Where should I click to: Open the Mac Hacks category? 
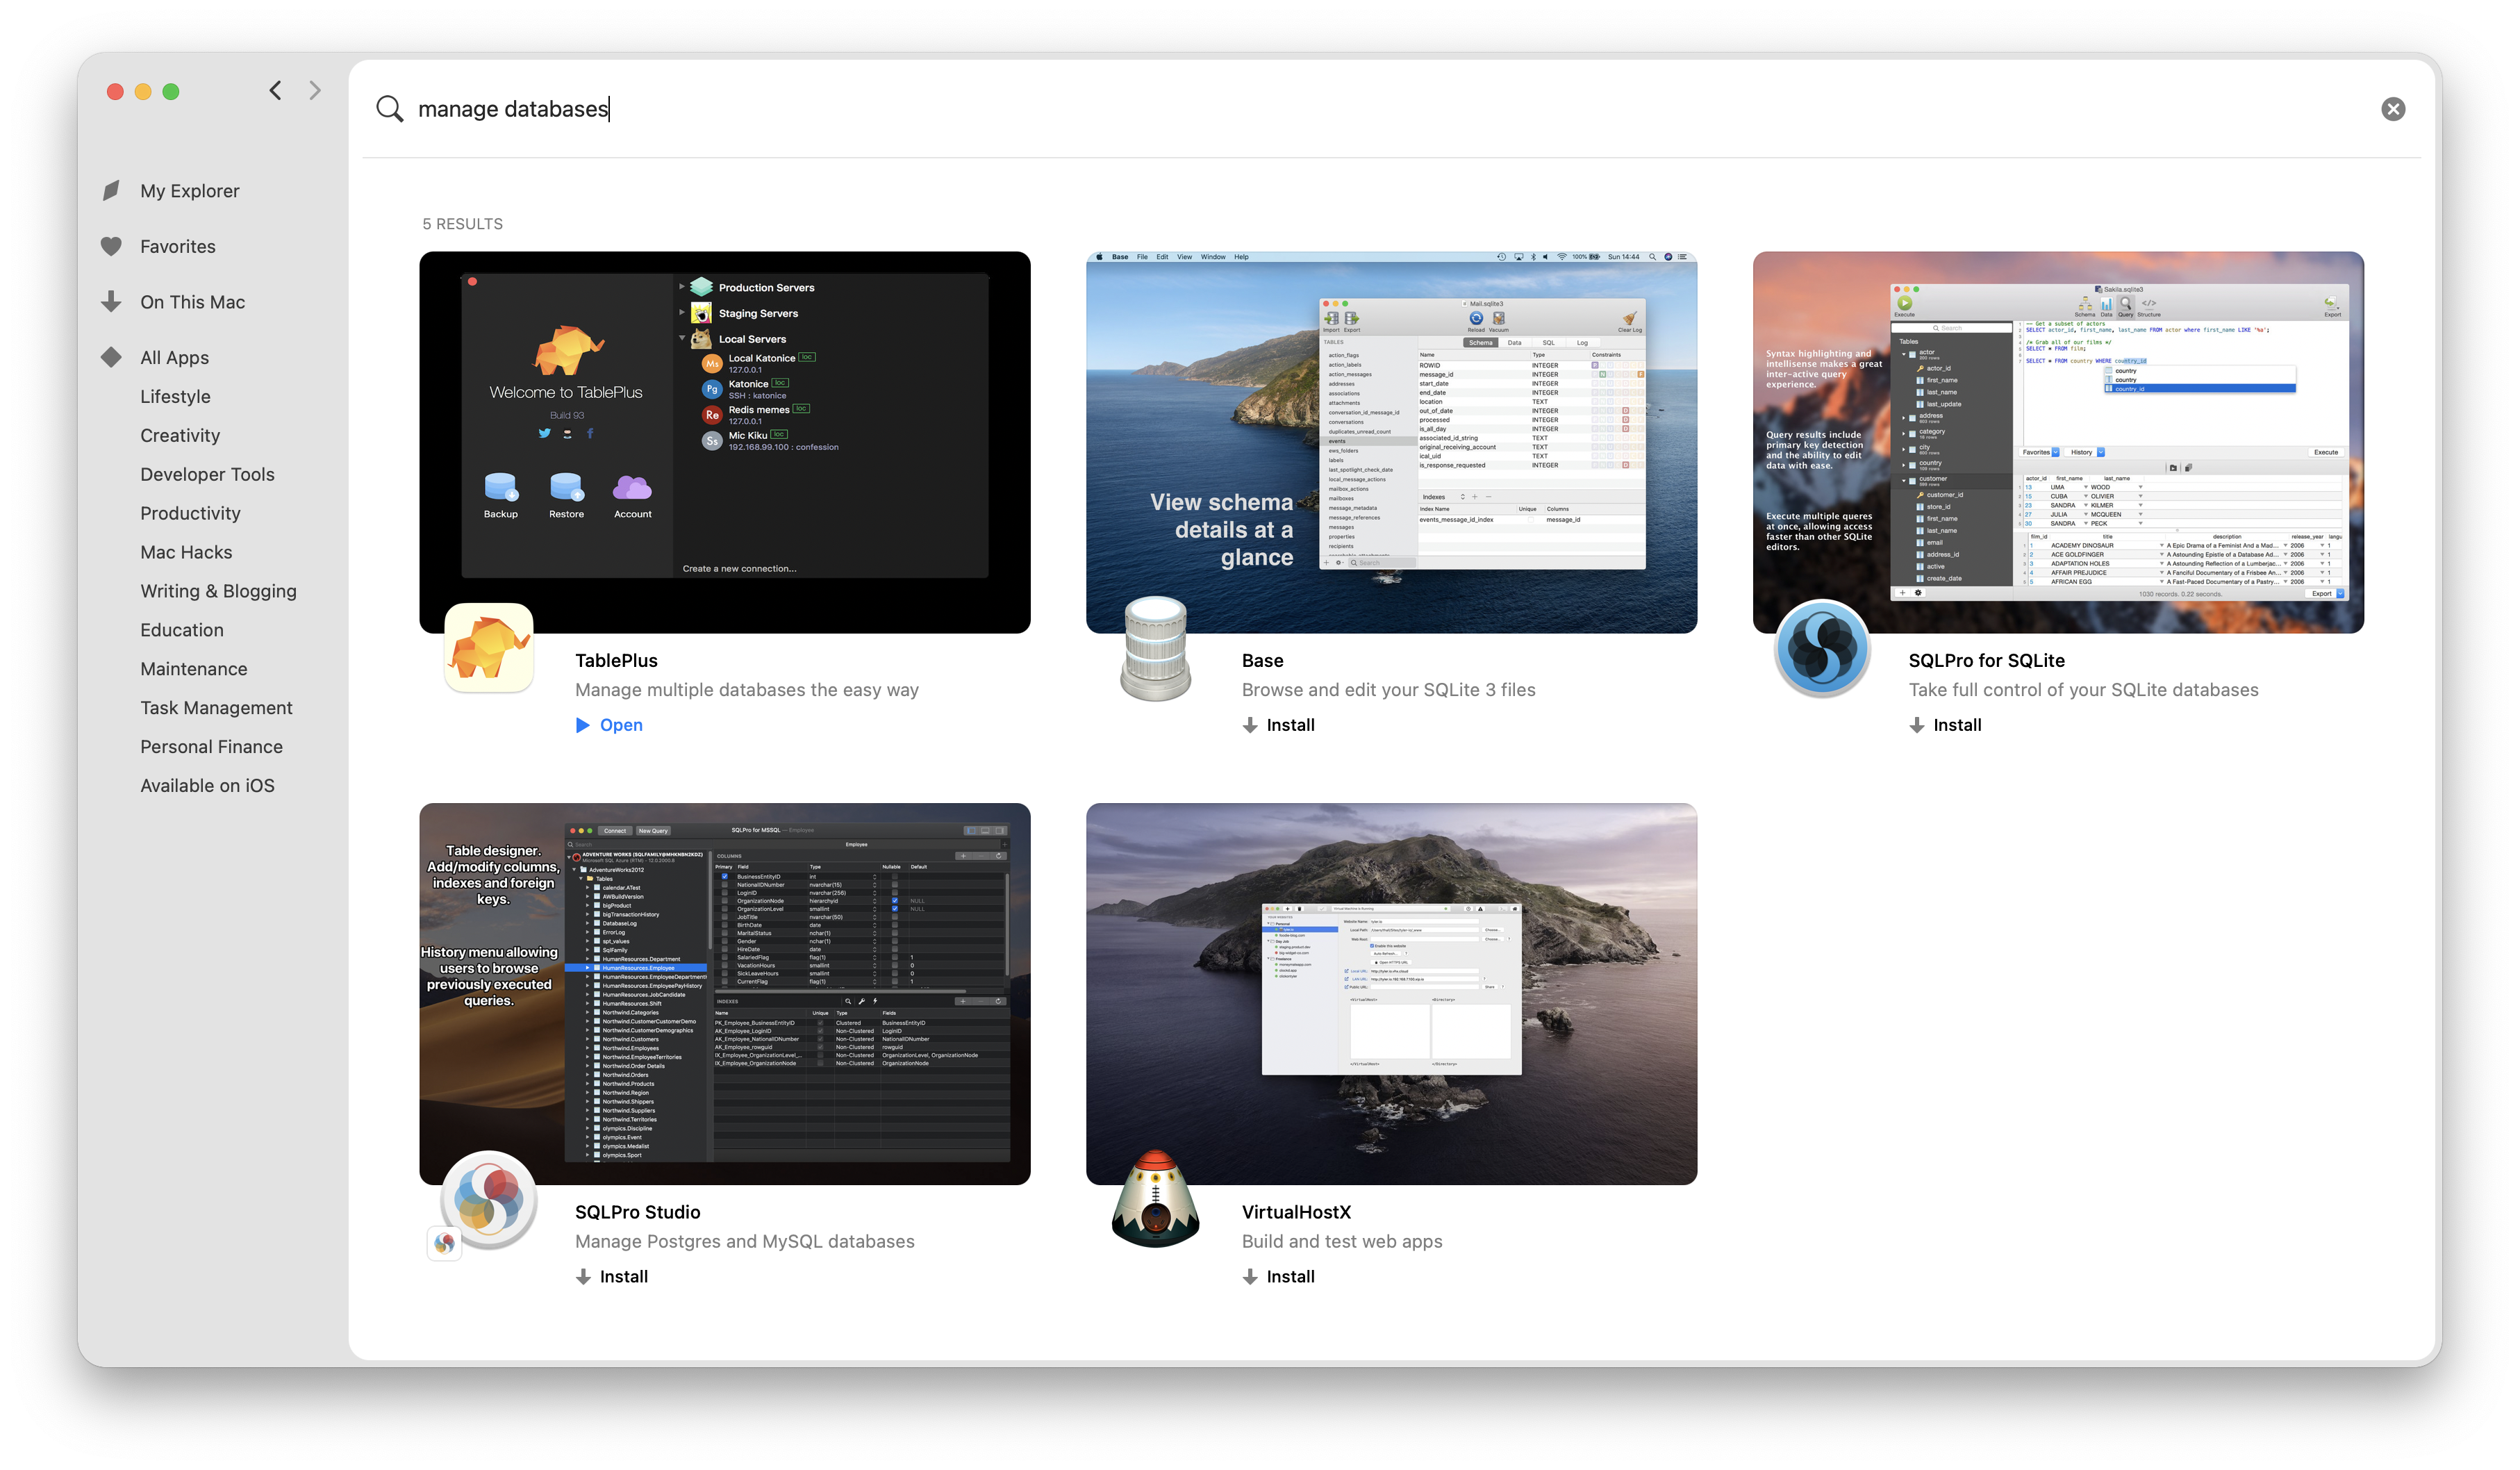186,553
